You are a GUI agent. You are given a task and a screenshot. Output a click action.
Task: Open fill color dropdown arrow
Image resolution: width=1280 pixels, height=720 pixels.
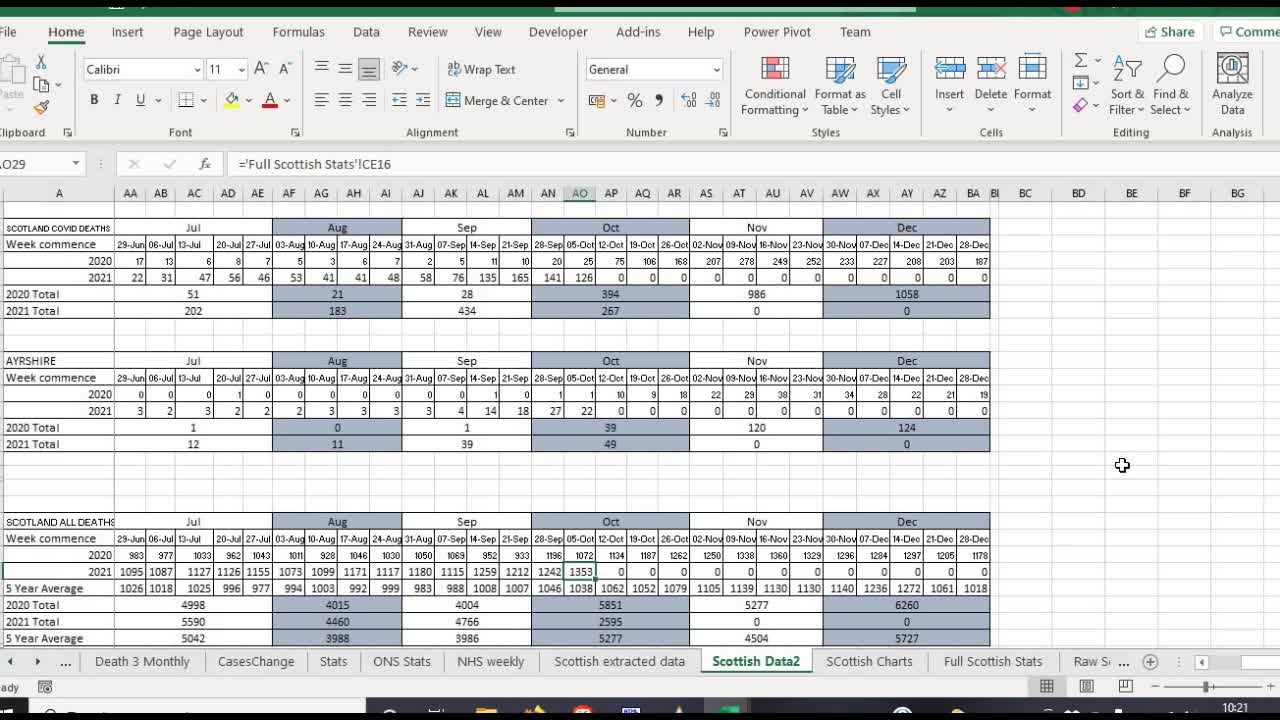[x=248, y=101]
